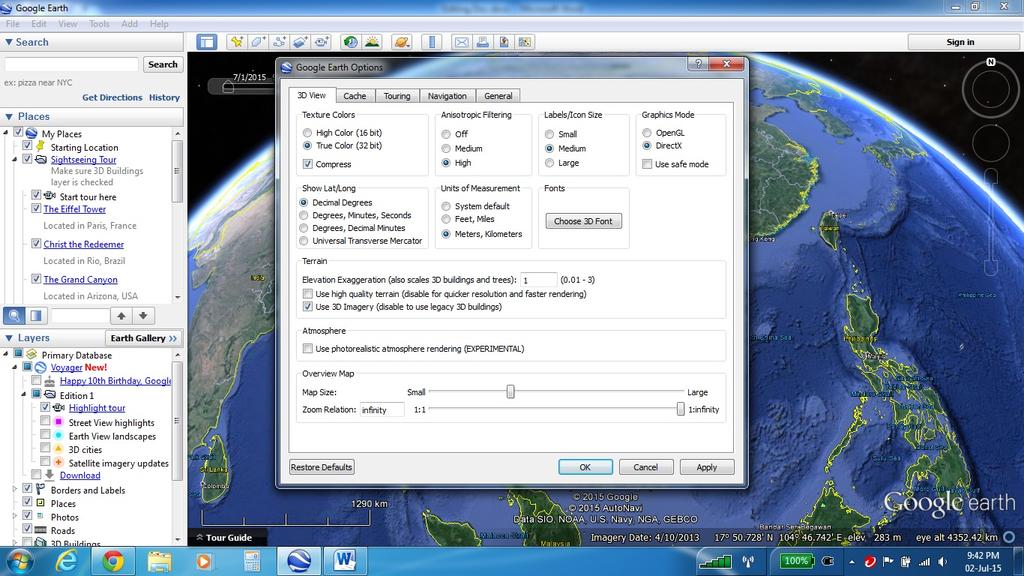Select the OpenGL graphics mode
Viewport: 1024px width, 576px height.
647,133
